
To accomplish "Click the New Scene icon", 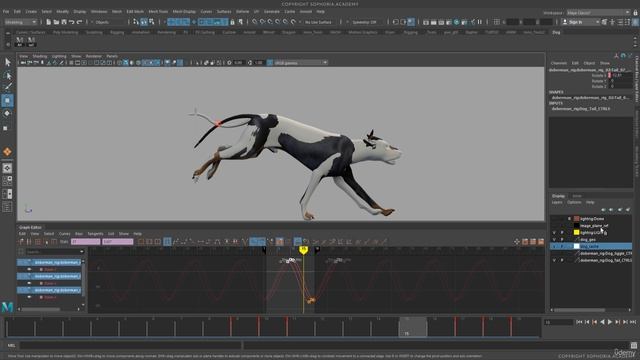I will (48, 22).
